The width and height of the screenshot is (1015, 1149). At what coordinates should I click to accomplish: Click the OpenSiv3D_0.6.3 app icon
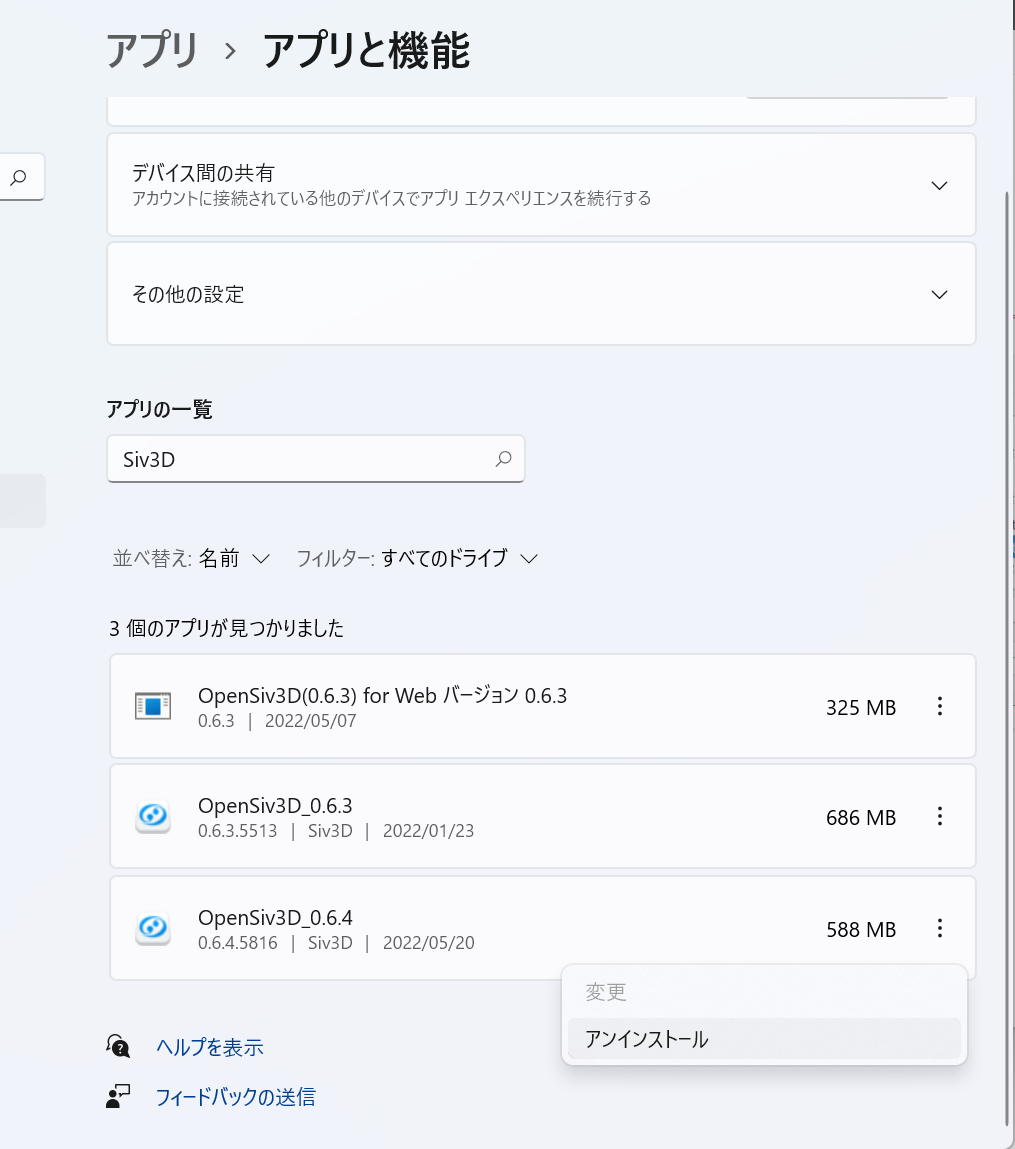(x=153, y=817)
